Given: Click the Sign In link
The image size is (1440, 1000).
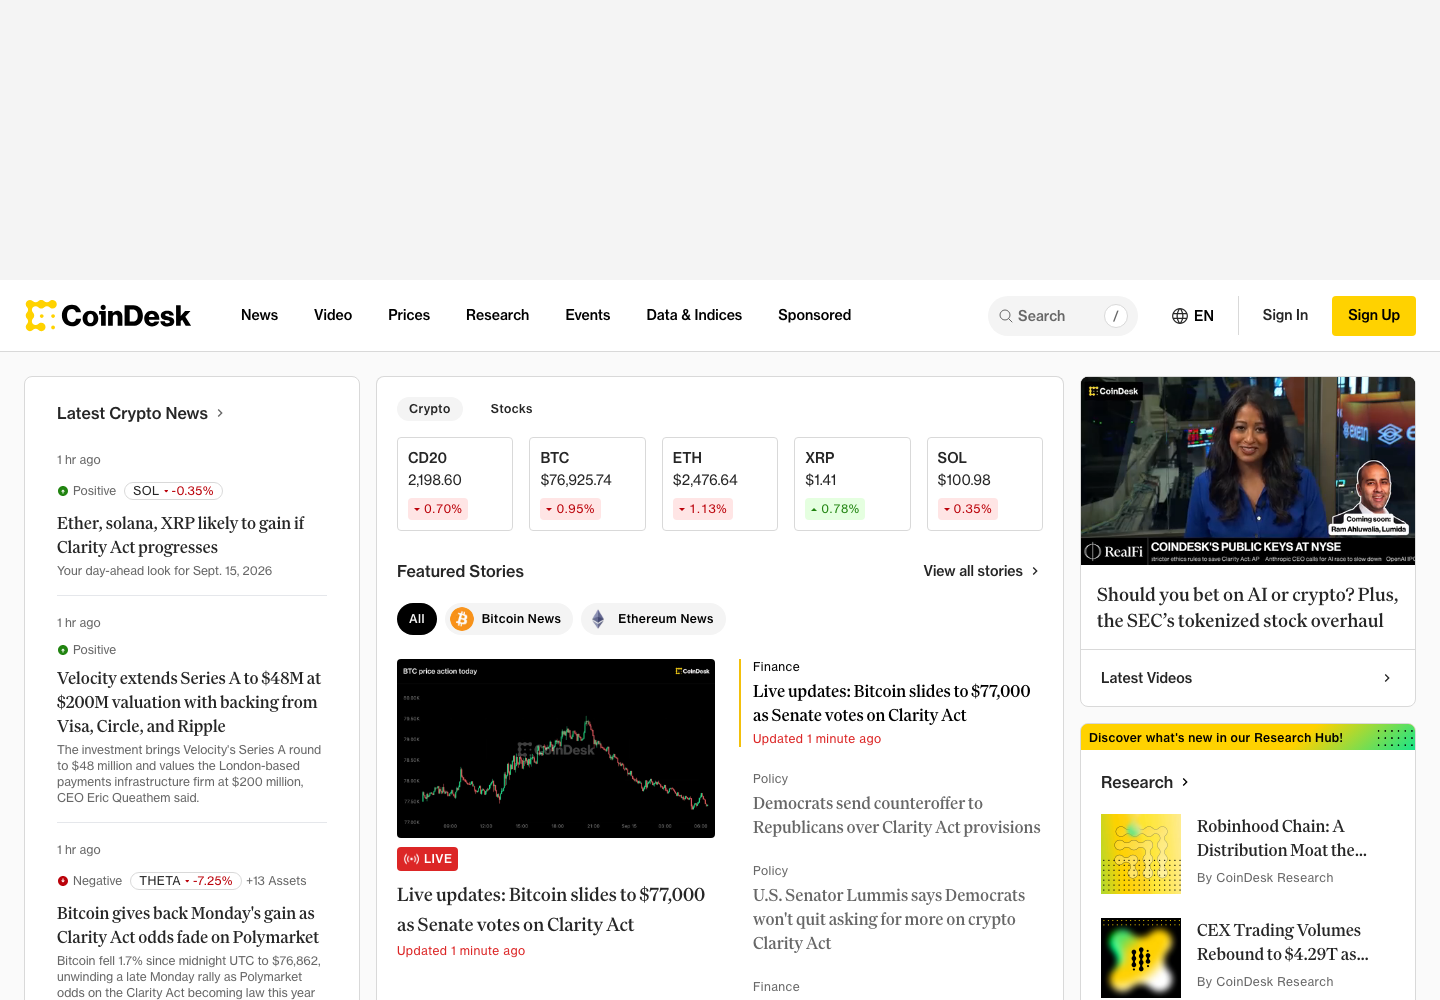Looking at the screenshot, I should pyautogui.click(x=1285, y=315).
